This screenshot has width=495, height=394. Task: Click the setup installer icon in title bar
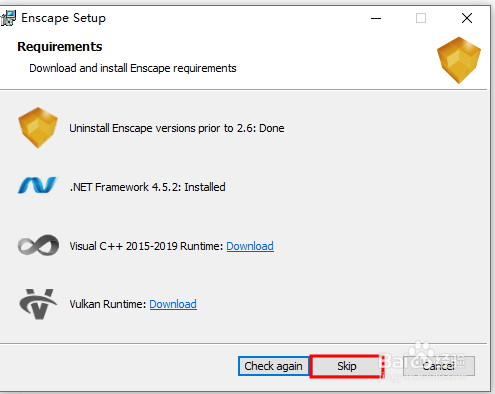[x=8, y=18]
